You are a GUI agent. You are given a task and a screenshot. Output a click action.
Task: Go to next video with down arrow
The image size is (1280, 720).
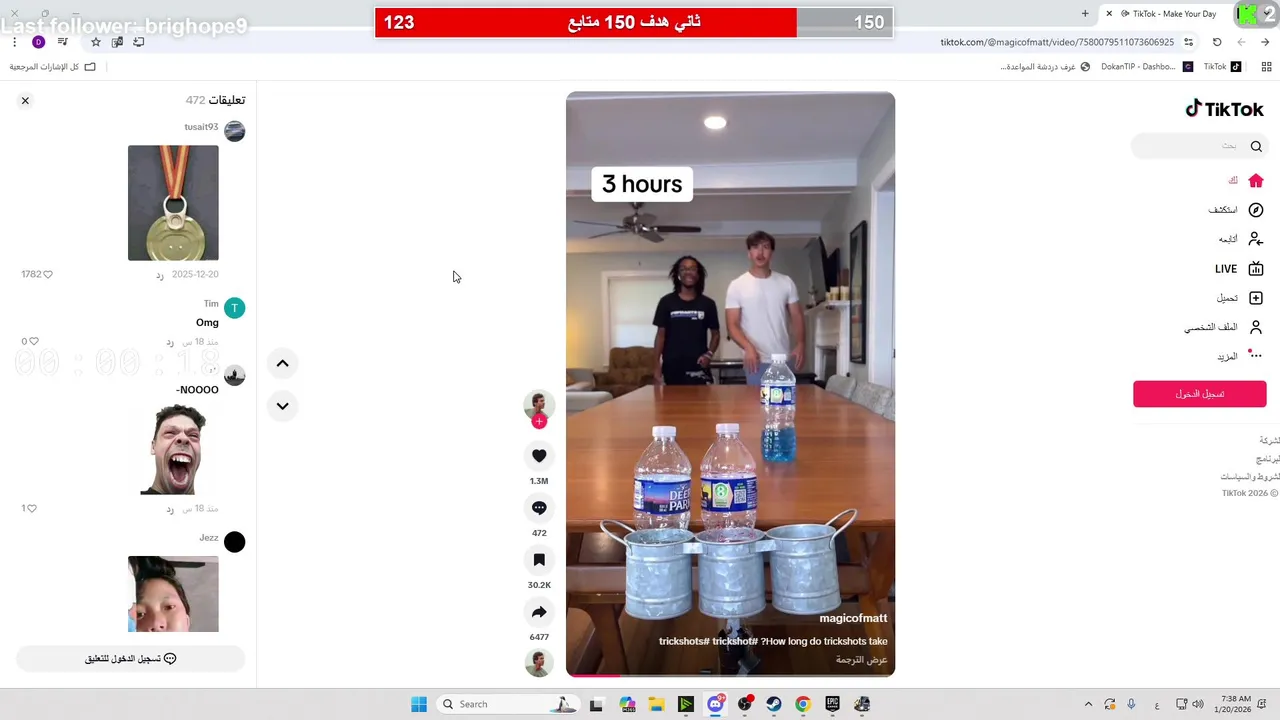coord(282,406)
